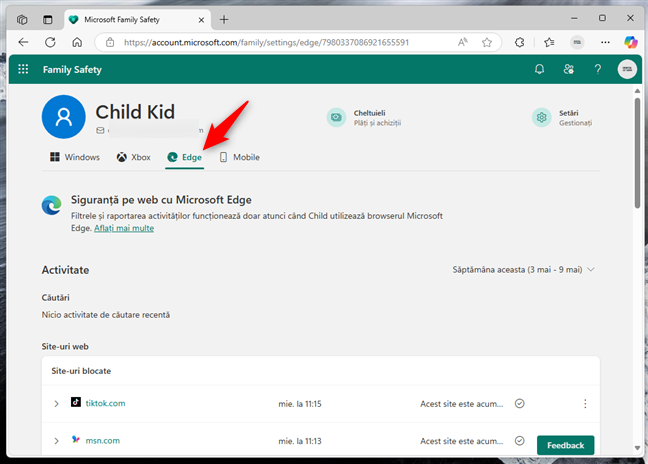Switch to the Windows tab
Screen dimensions: 648x464
(75, 157)
